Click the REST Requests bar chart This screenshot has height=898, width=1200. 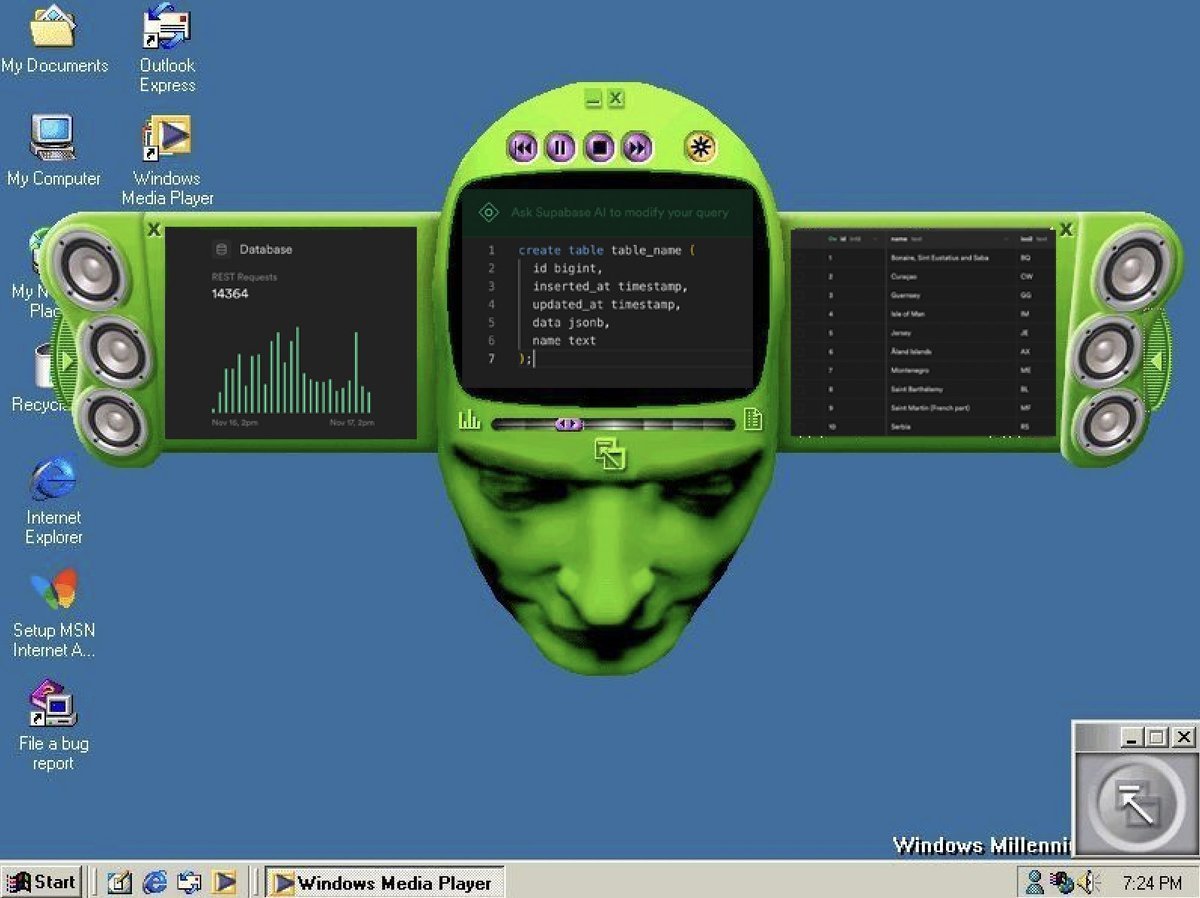(292, 370)
